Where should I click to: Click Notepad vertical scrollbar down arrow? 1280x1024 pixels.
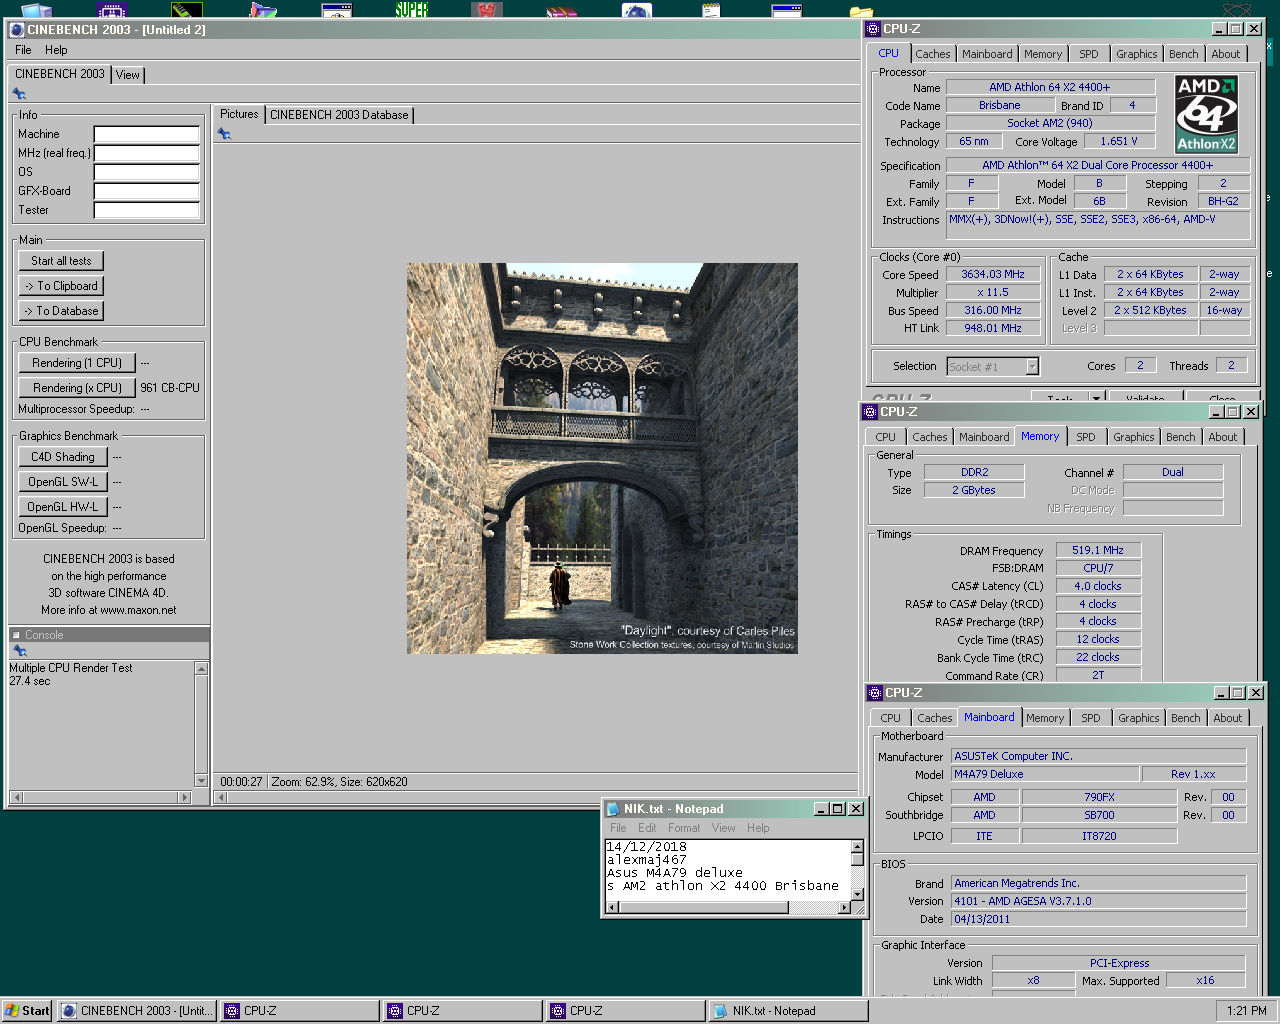pyautogui.click(x=857, y=893)
